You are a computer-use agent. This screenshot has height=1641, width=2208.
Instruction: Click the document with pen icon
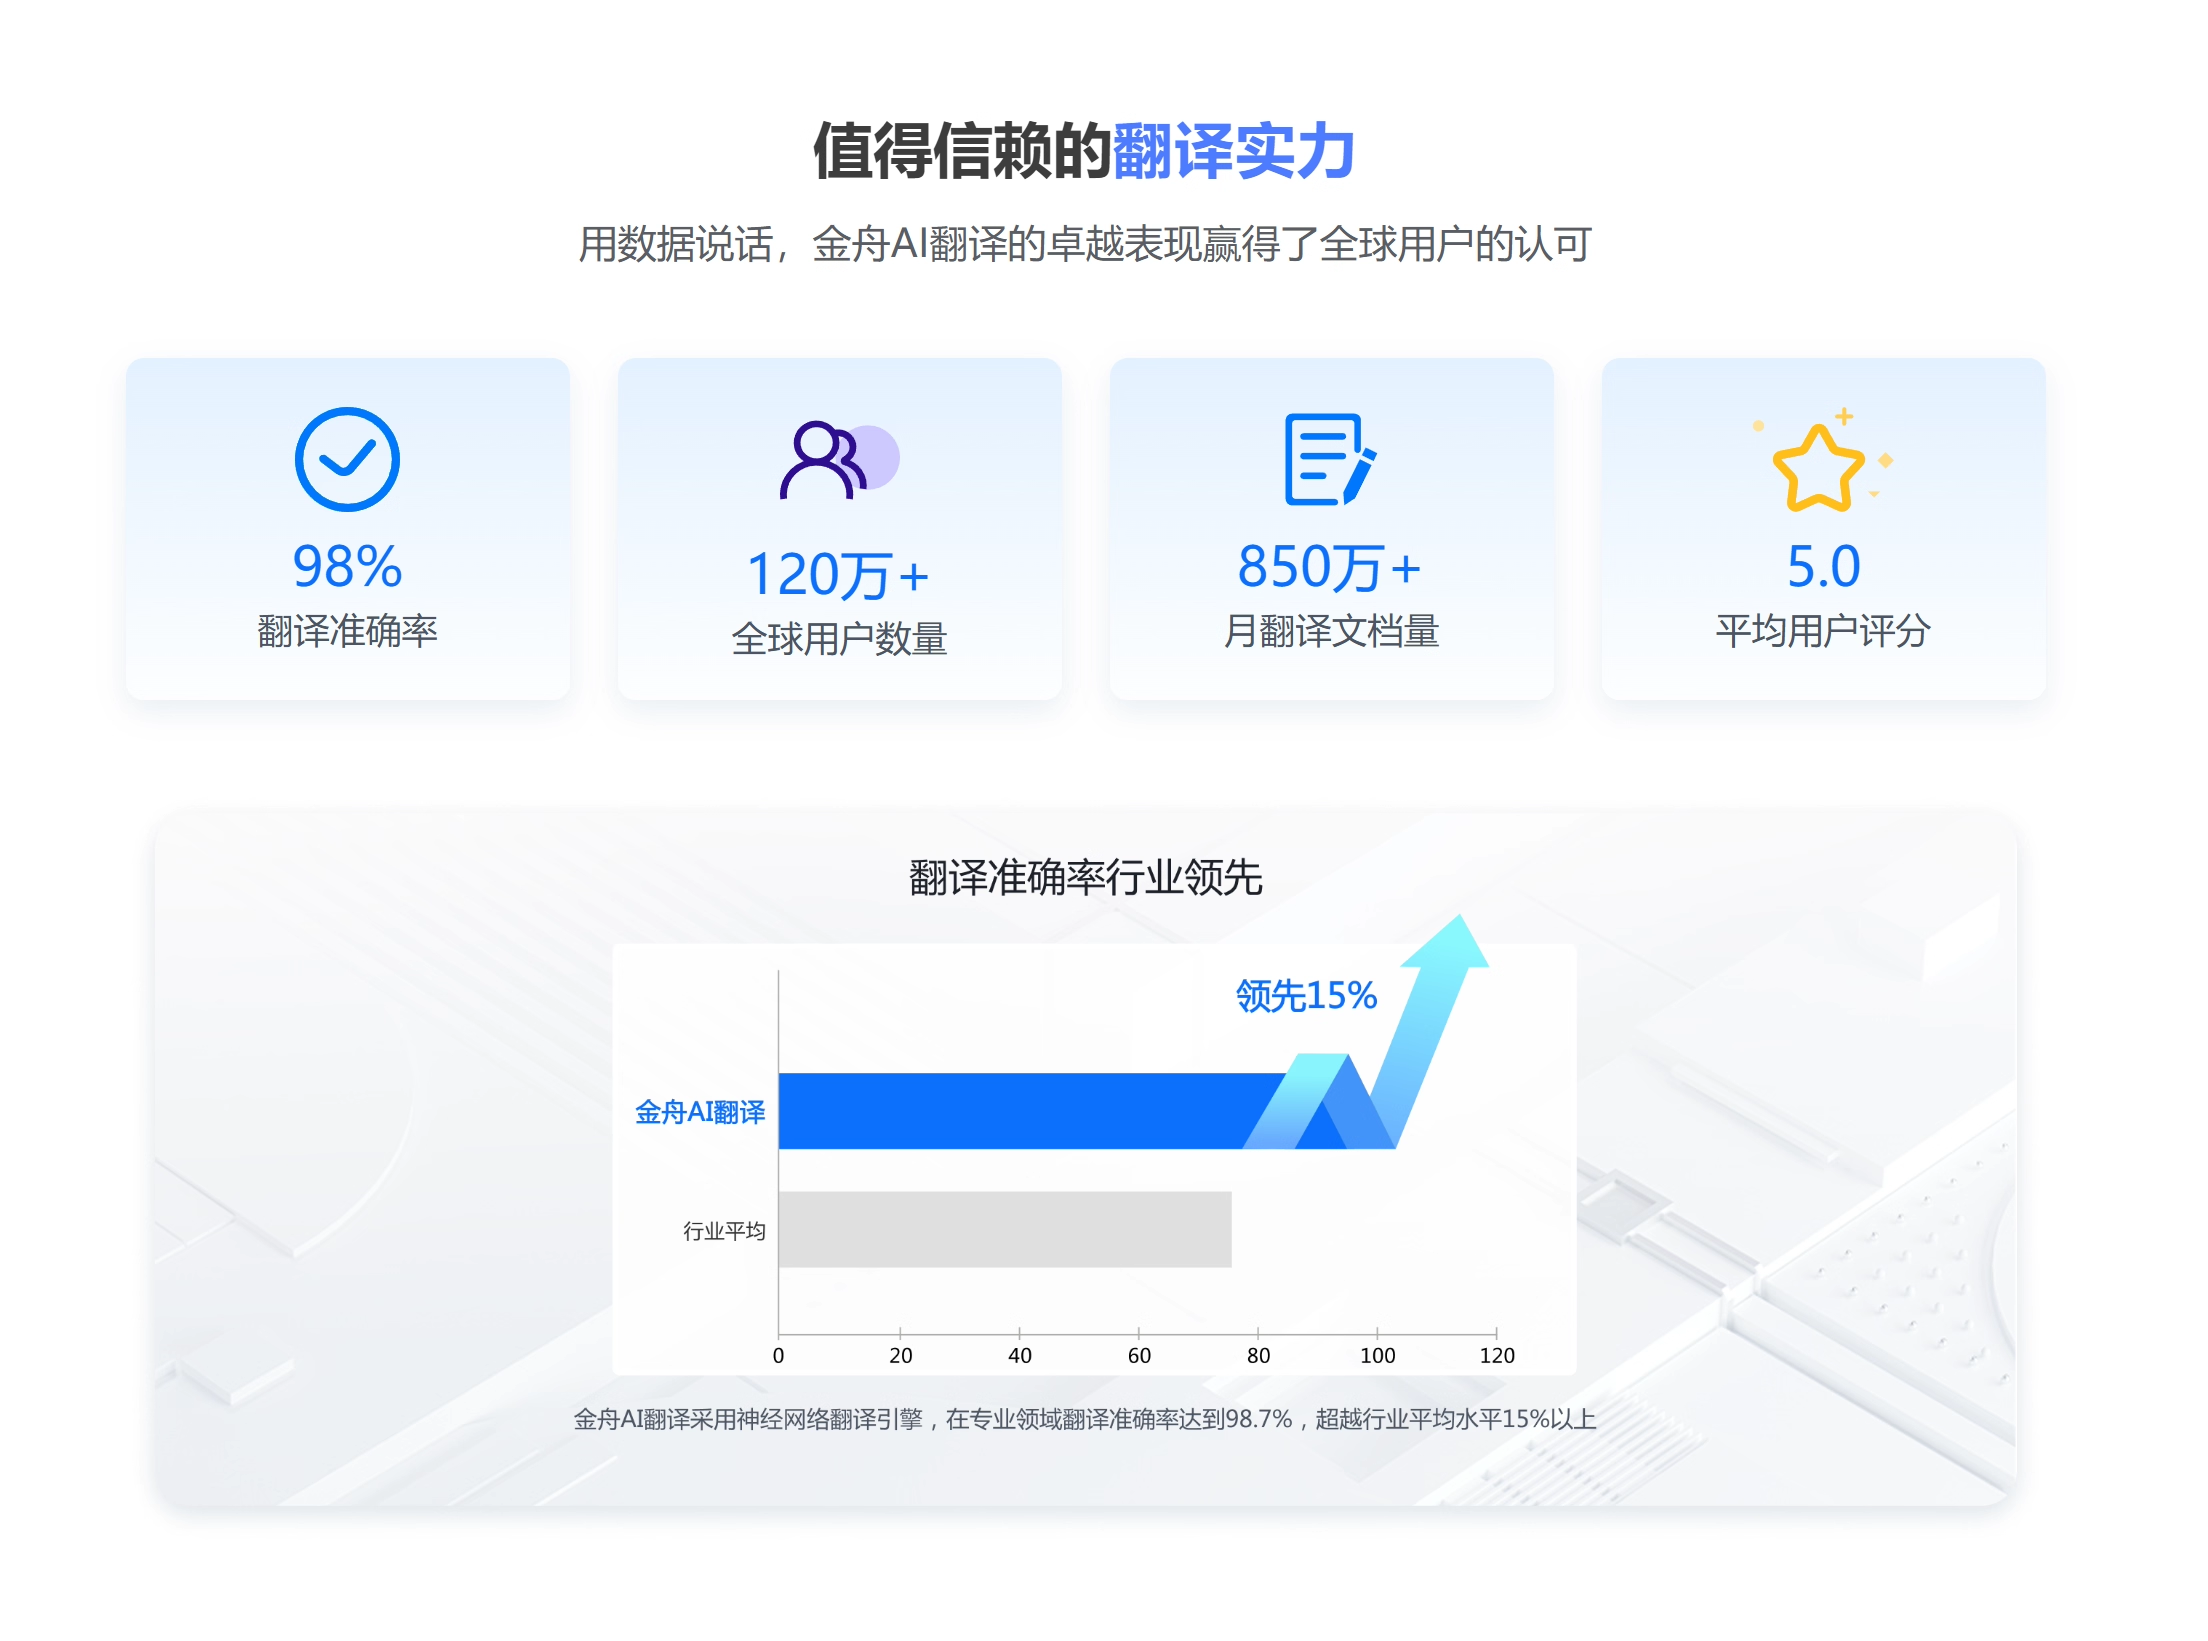[x=1330, y=459]
